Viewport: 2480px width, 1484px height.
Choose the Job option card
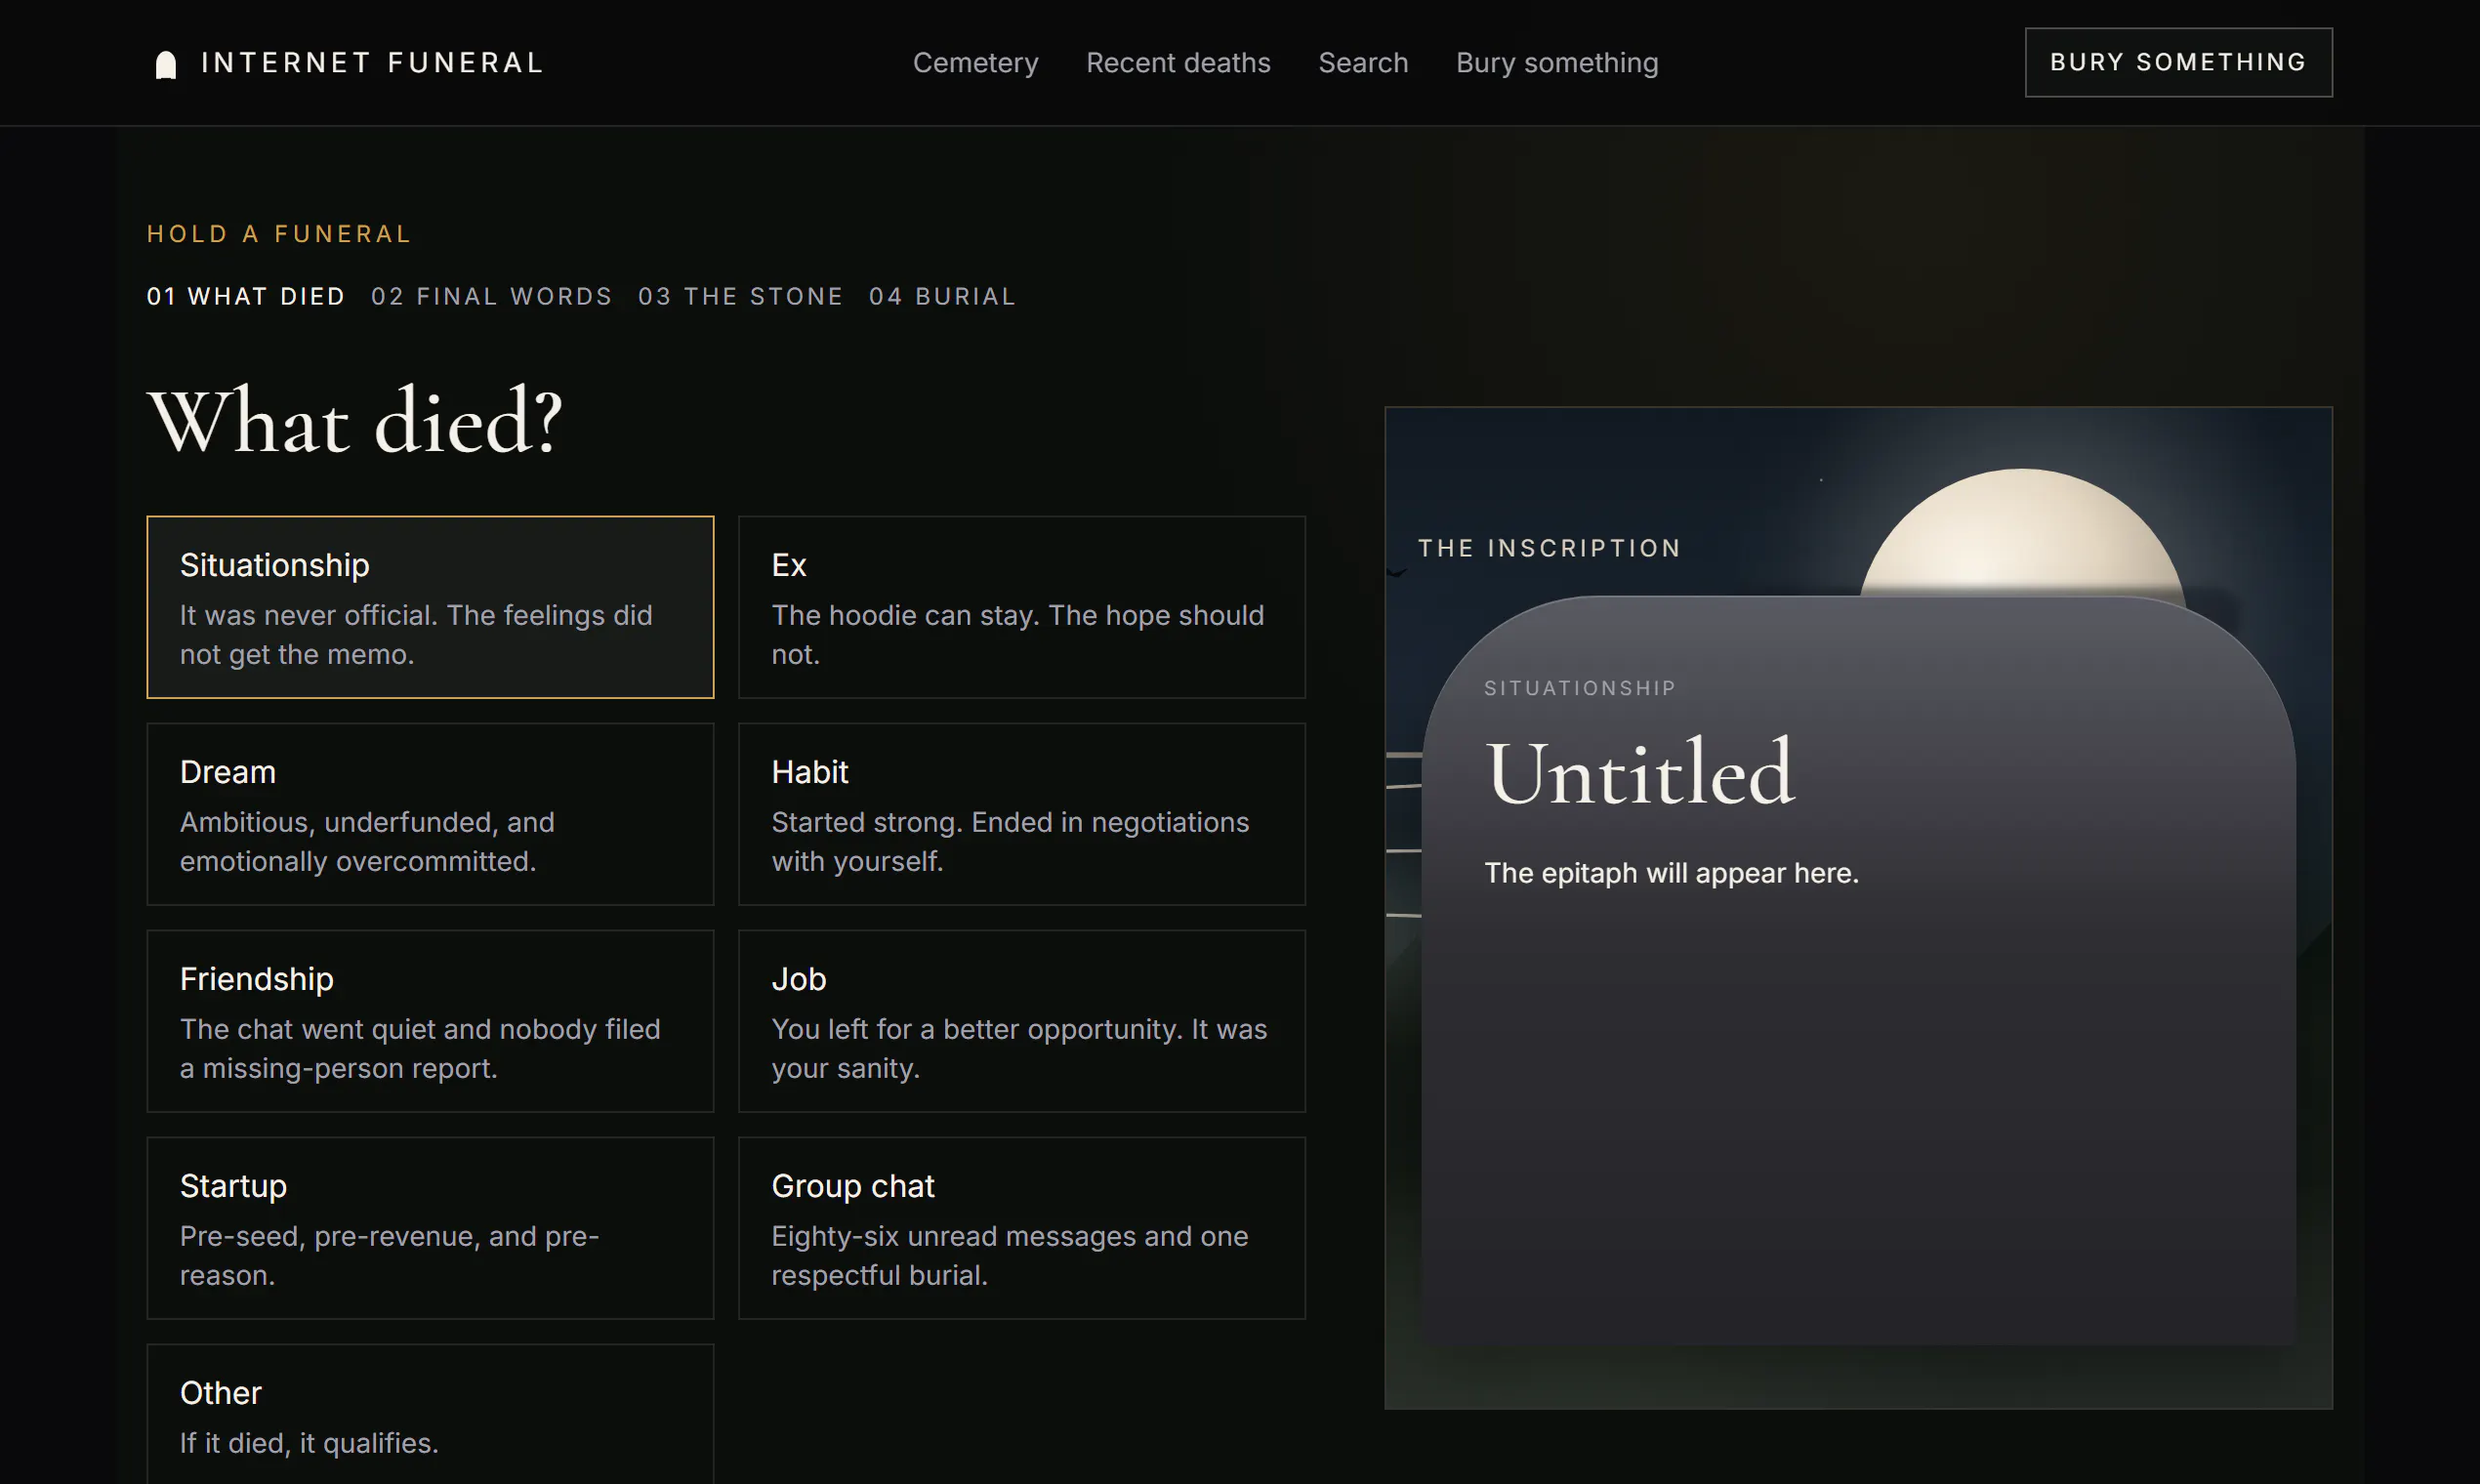click(1022, 1021)
